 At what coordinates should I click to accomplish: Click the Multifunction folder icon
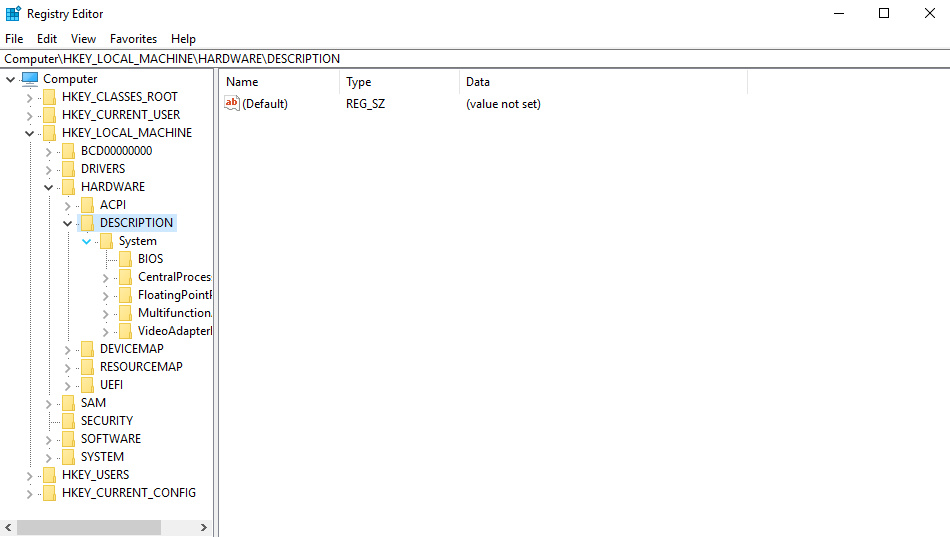click(125, 313)
